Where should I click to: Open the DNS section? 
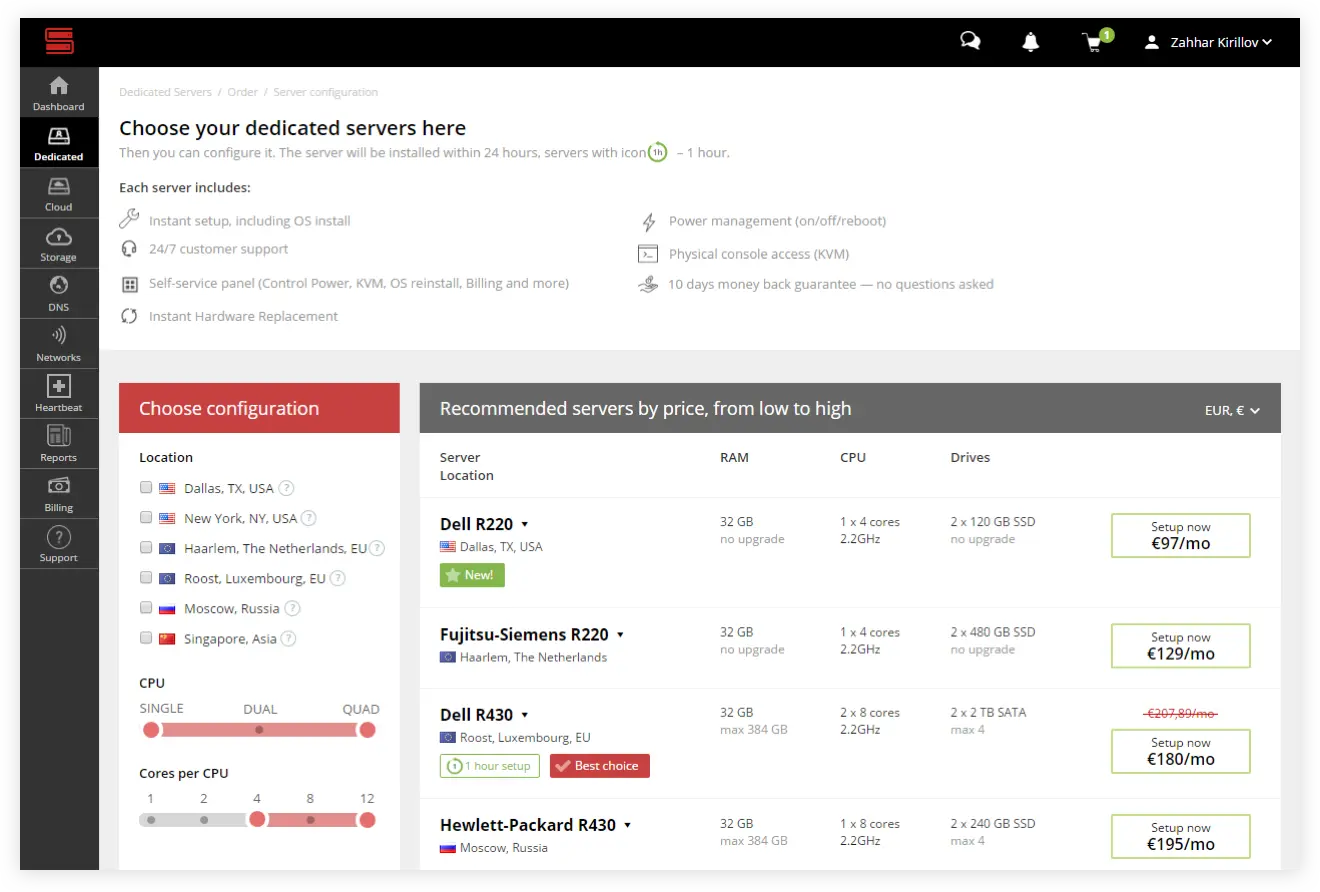click(x=59, y=293)
